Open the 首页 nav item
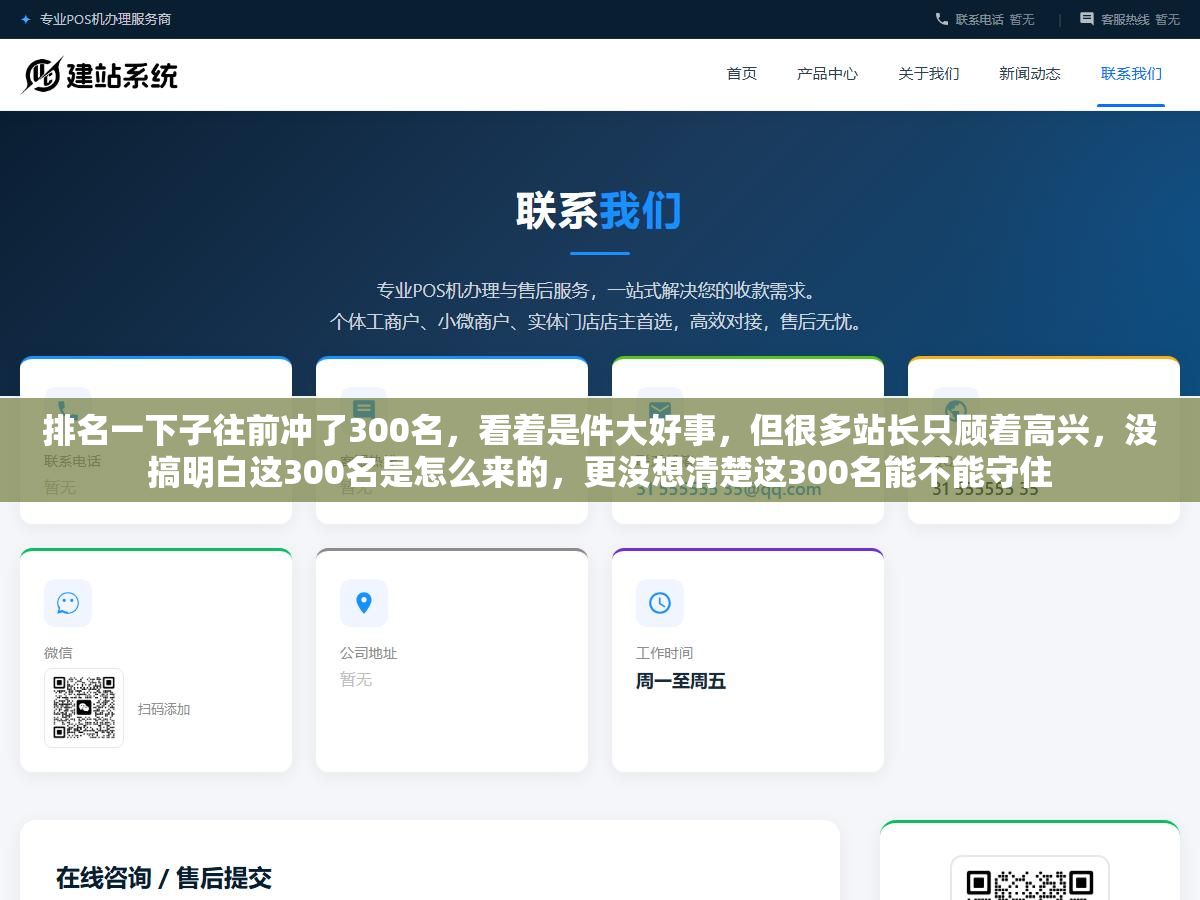1200x900 pixels. tap(742, 73)
